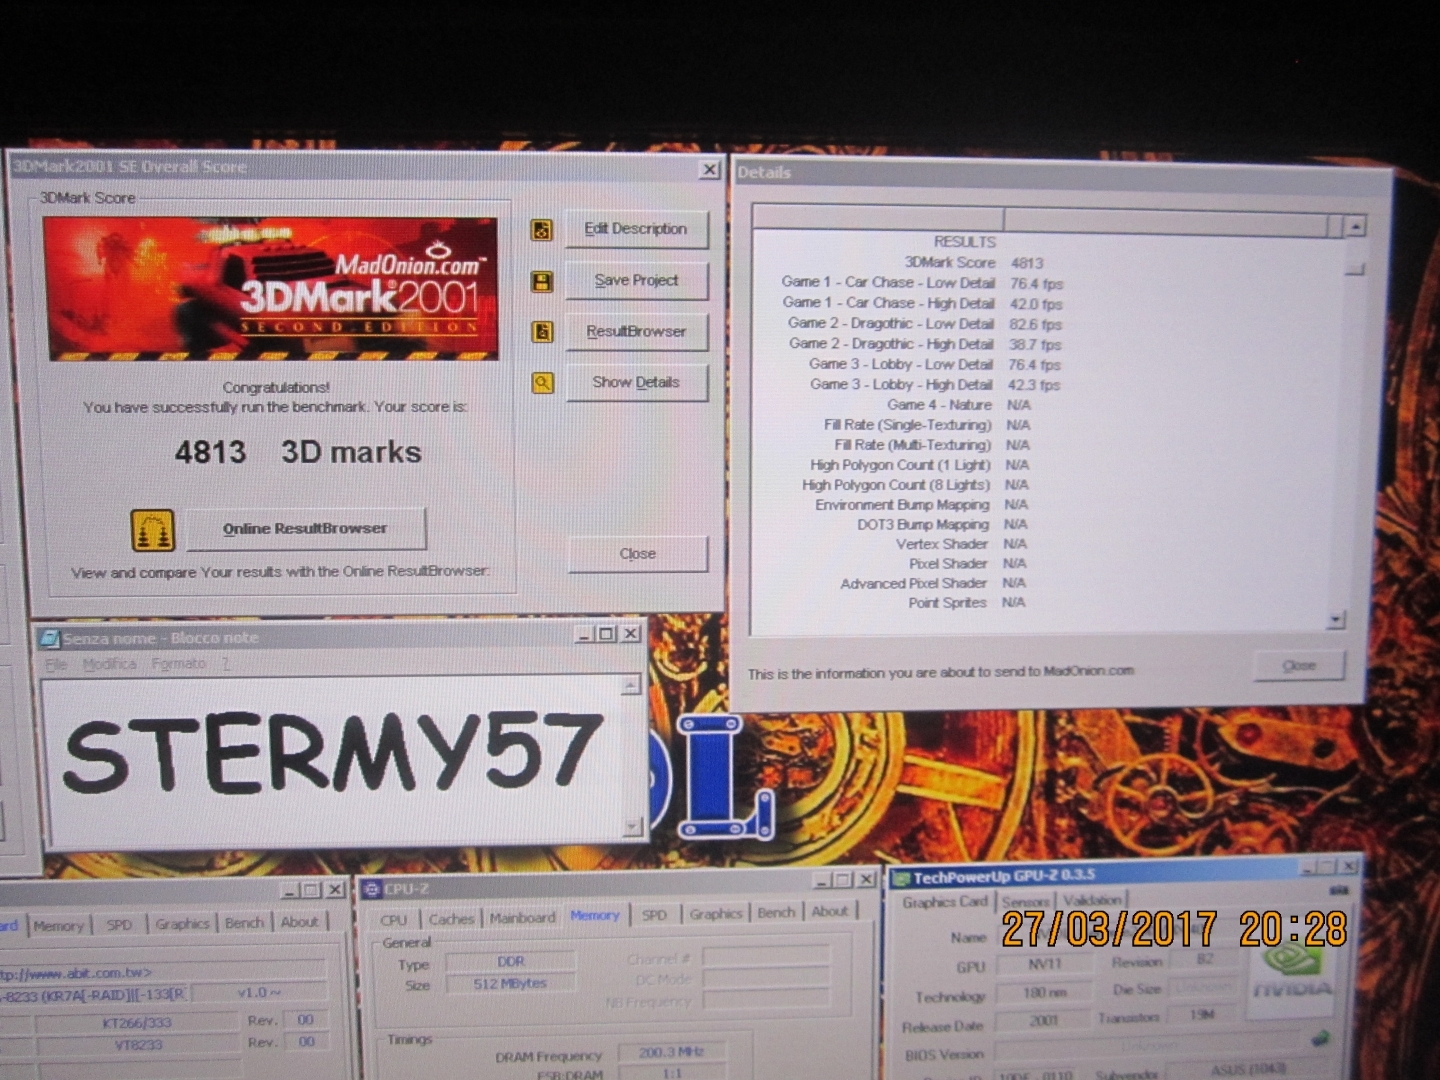Switch to the CPU tab in CPU-Z Memory window
The image size is (1440, 1080).
coord(394,920)
